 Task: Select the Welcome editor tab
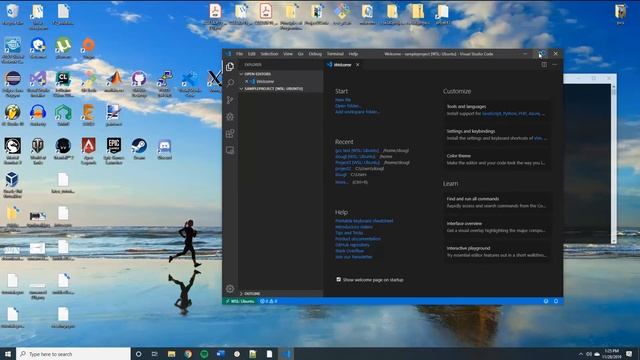(x=343, y=64)
